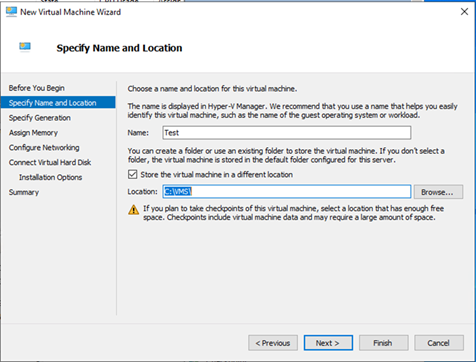Select the Specify Name and Location step
Viewport: 476px width, 362px height.
(58, 103)
